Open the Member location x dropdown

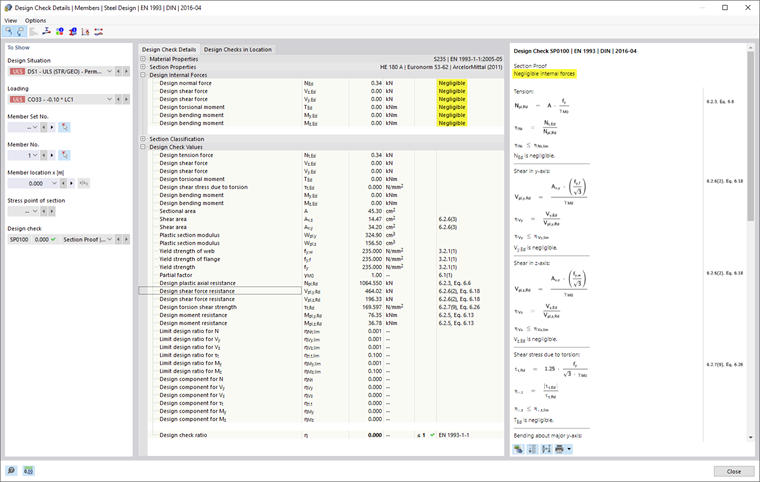[x=54, y=183]
